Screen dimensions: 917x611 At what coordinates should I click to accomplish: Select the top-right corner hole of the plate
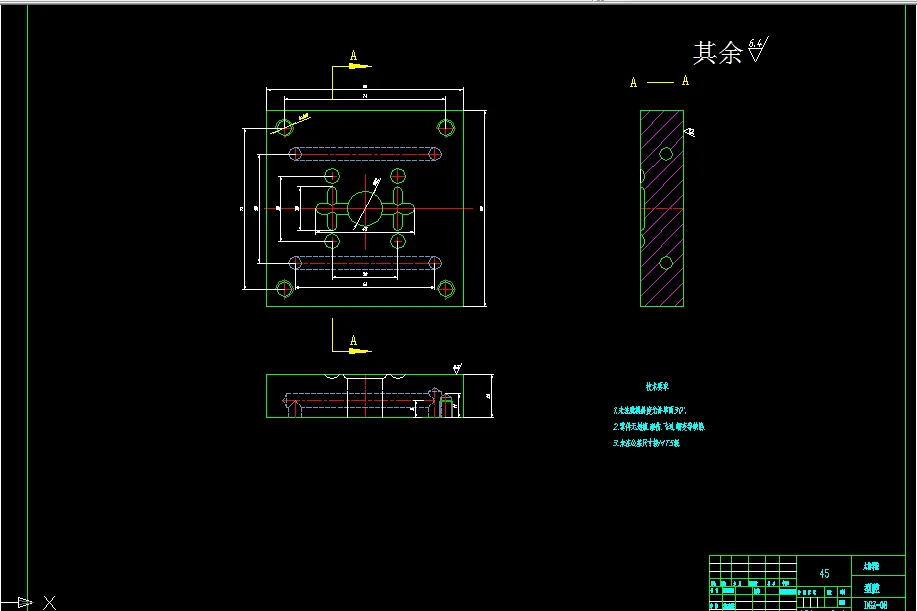446,127
